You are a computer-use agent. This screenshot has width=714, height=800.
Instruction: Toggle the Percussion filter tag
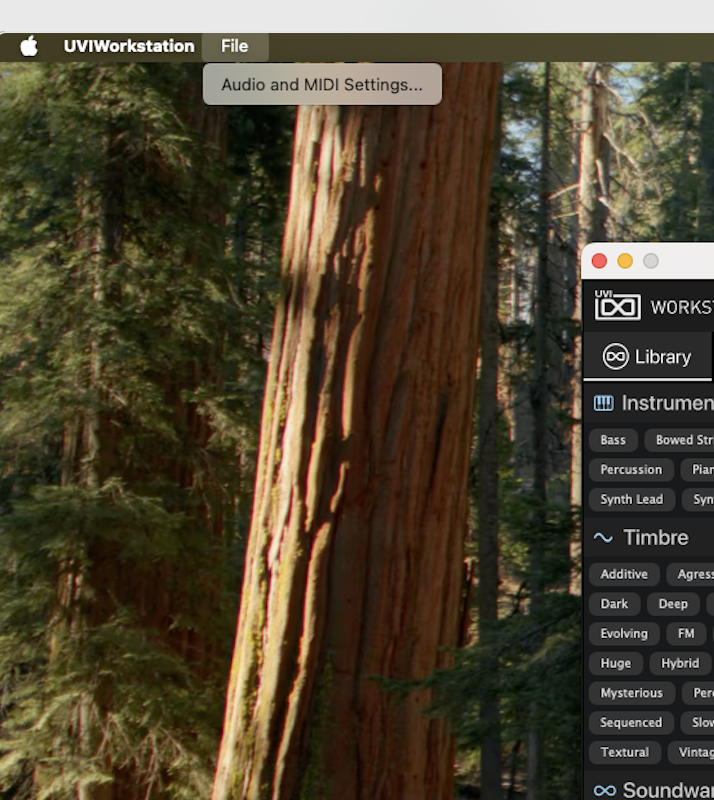(x=631, y=469)
